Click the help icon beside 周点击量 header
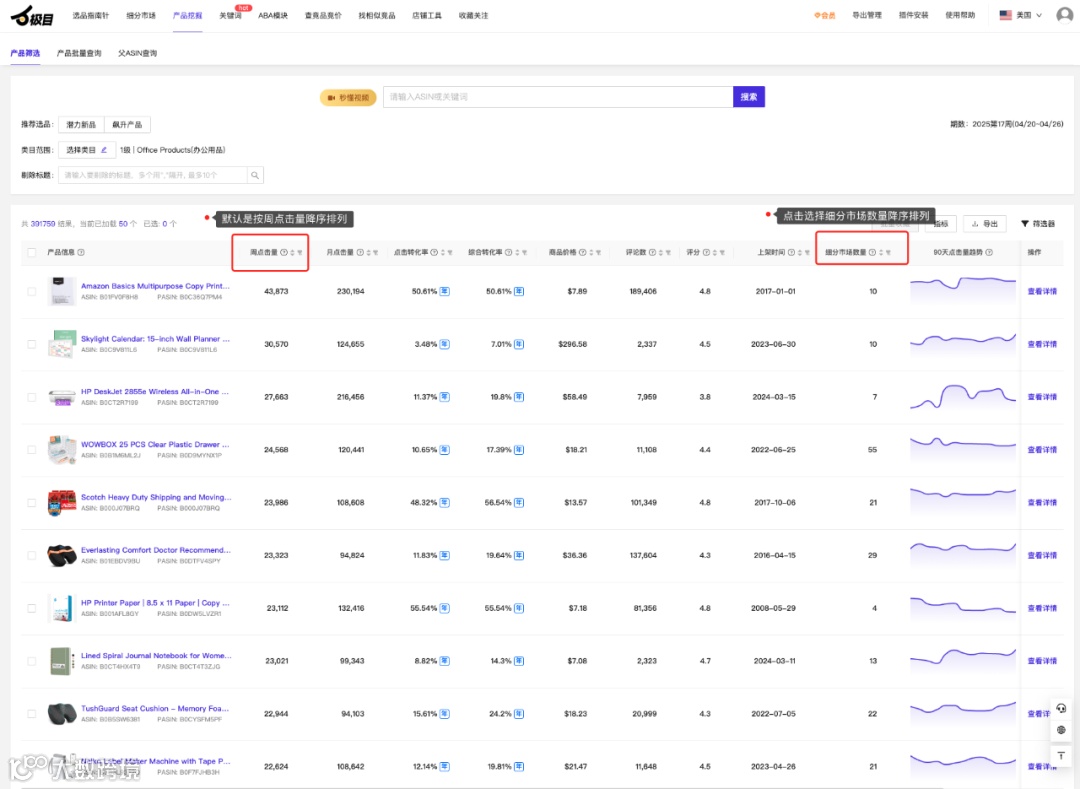Viewport: 1080px width, 789px height. [x=284, y=252]
